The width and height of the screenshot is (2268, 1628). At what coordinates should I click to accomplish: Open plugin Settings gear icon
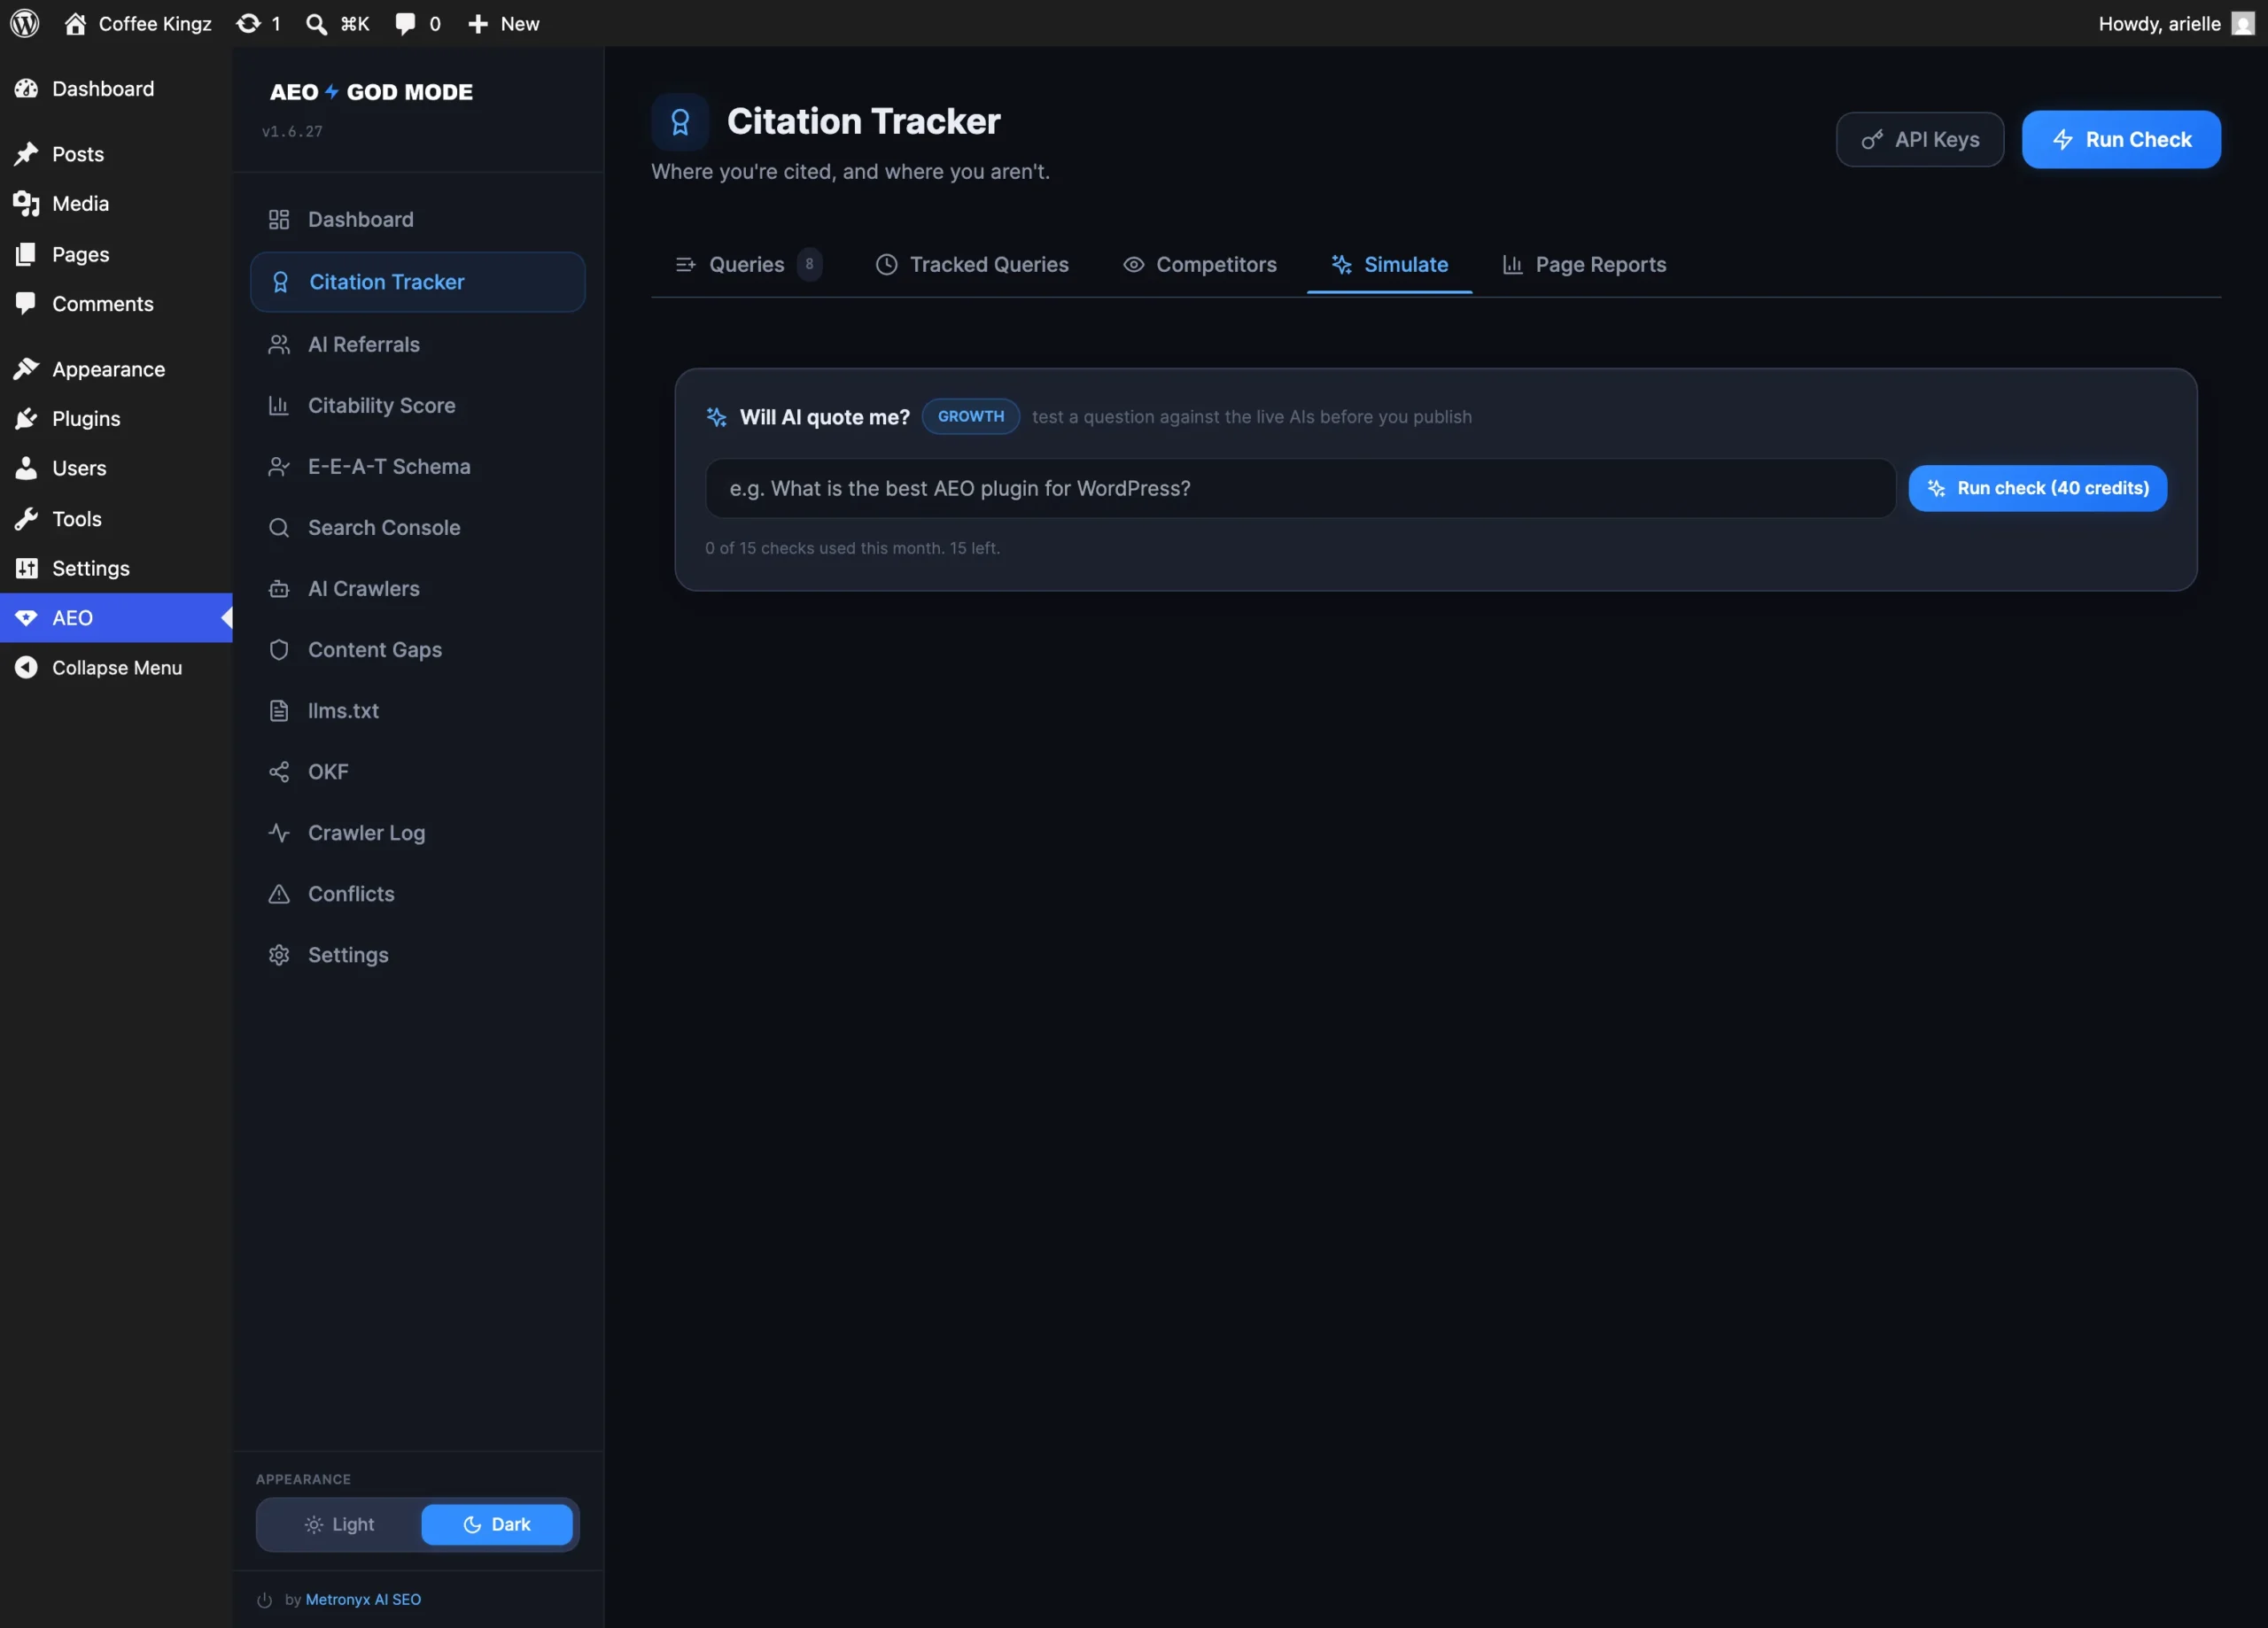click(x=279, y=955)
